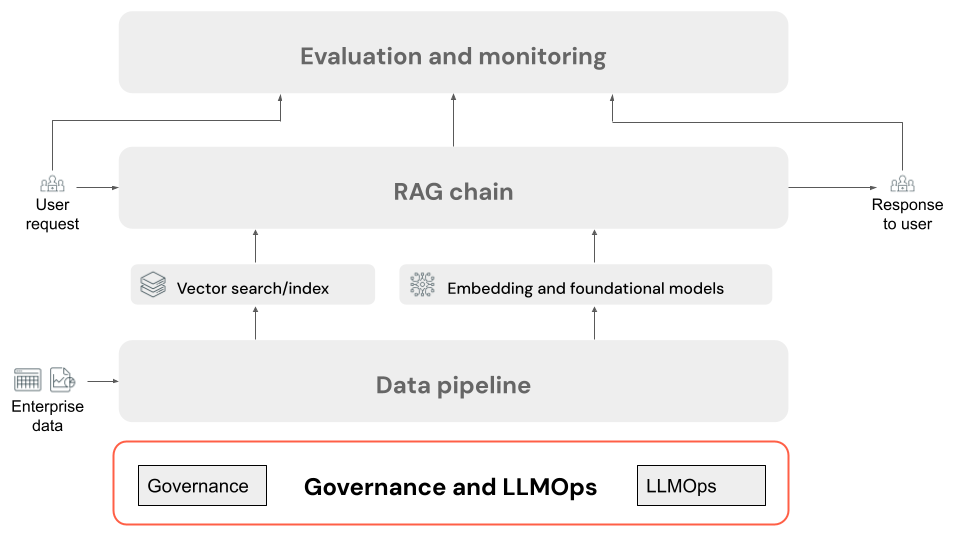Click the Response to user text label
The width and height of the screenshot is (960, 540).
pos(906,215)
